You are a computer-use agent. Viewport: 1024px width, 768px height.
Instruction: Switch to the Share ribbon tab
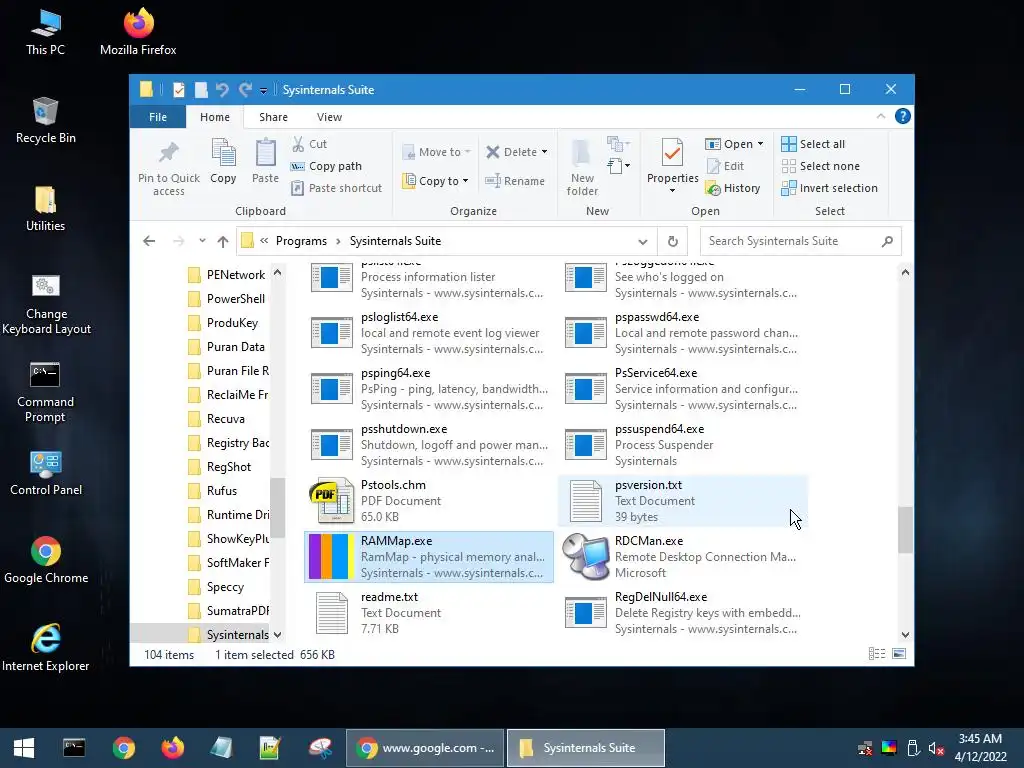(273, 117)
